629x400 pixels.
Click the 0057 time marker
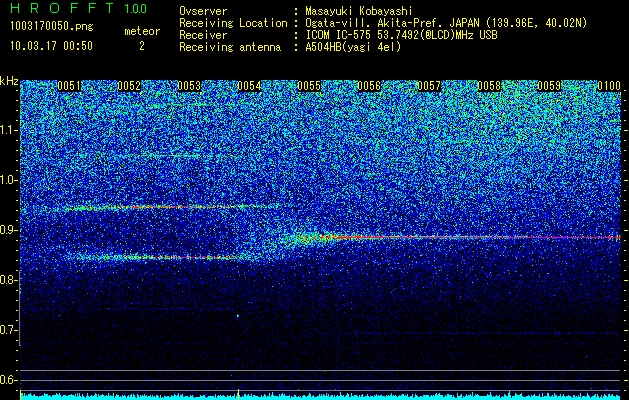tap(429, 86)
